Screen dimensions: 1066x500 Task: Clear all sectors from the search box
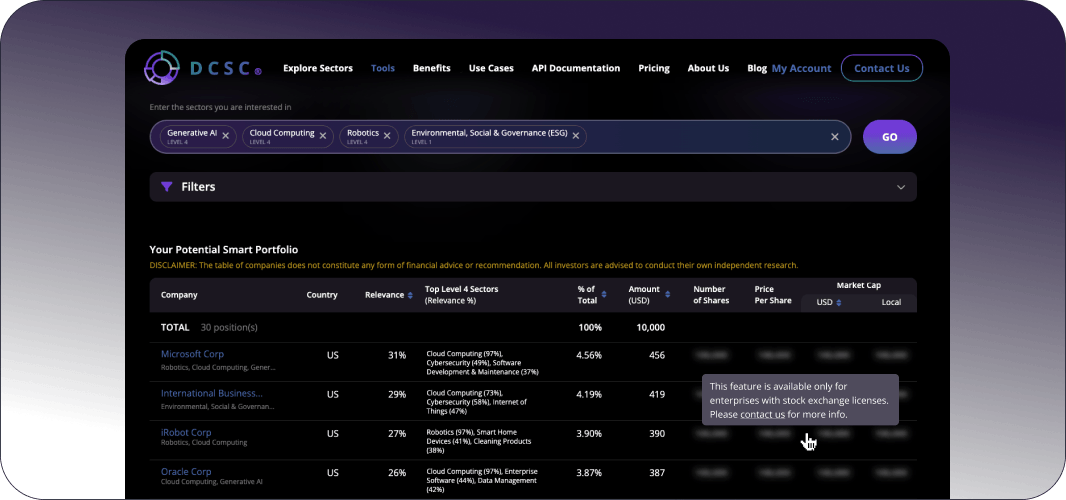(x=835, y=137)
